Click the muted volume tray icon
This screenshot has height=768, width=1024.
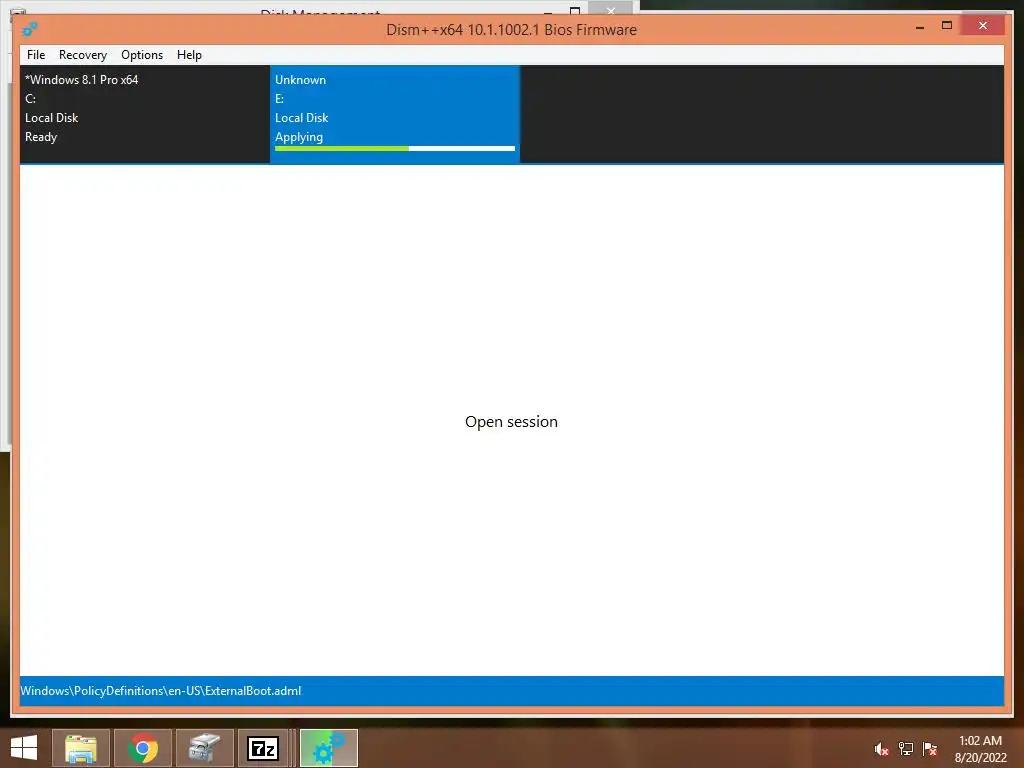pyautogui.click(x=881, y=749)
